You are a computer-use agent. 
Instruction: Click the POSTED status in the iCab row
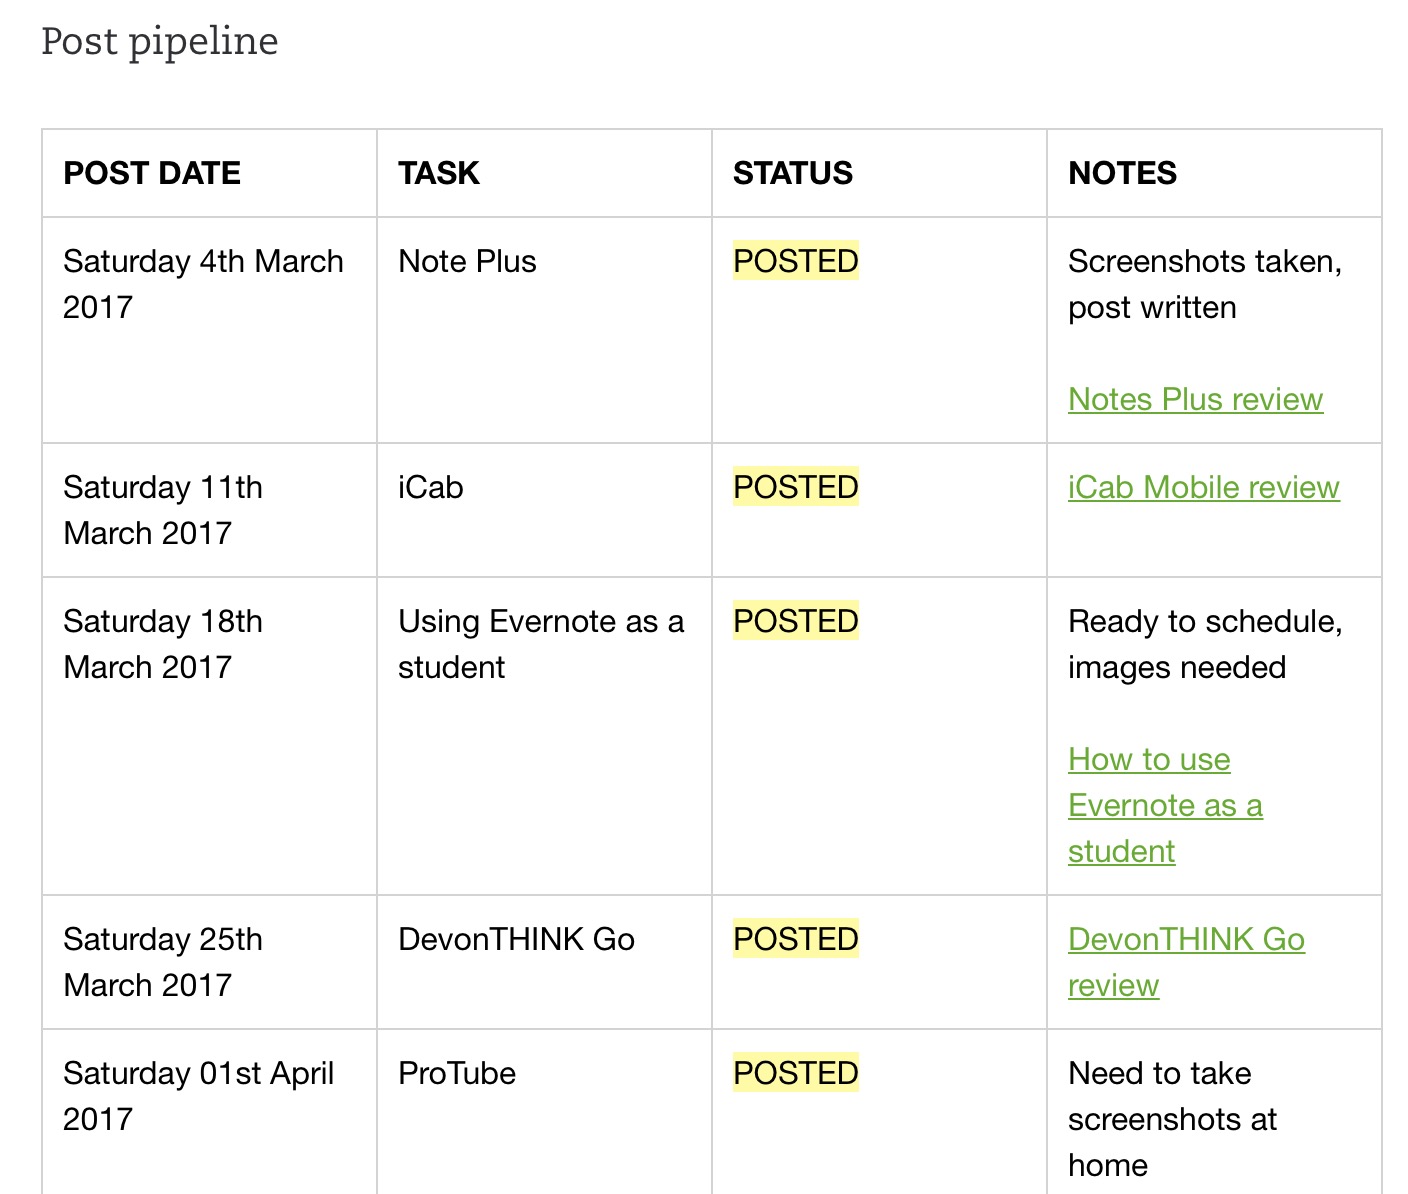pyautogui.click(x=796, y=487)
